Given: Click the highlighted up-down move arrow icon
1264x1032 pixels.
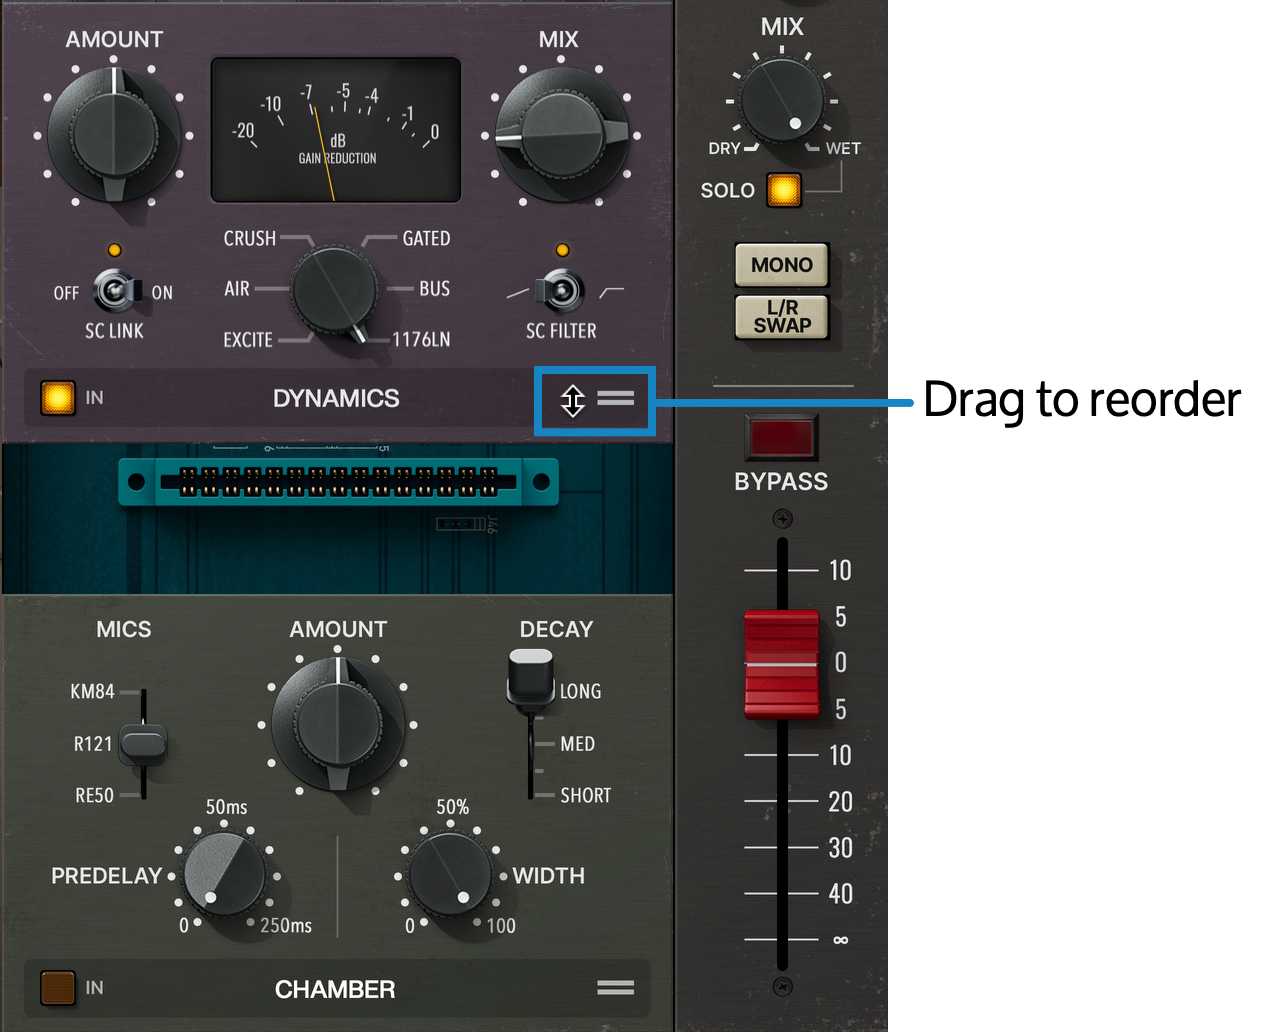Looking at the screenshot, I should coord(572,401).
